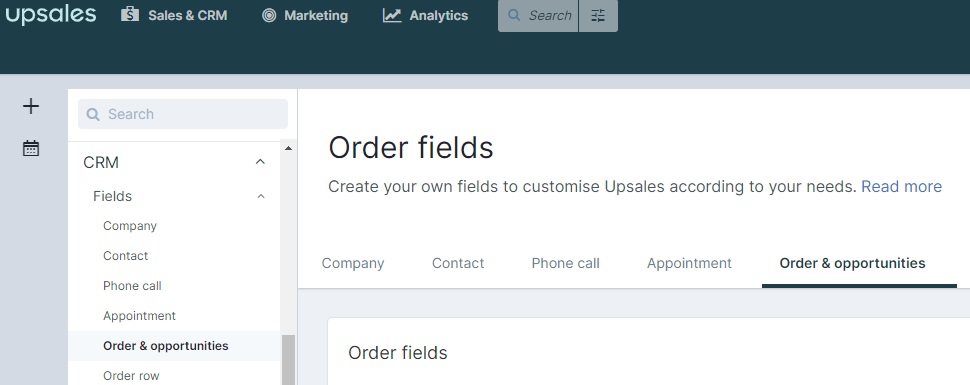The width and height of the screenshot is (970, 385).
Task: Collapse the CRM section chevron
Action: pos(260,162)
